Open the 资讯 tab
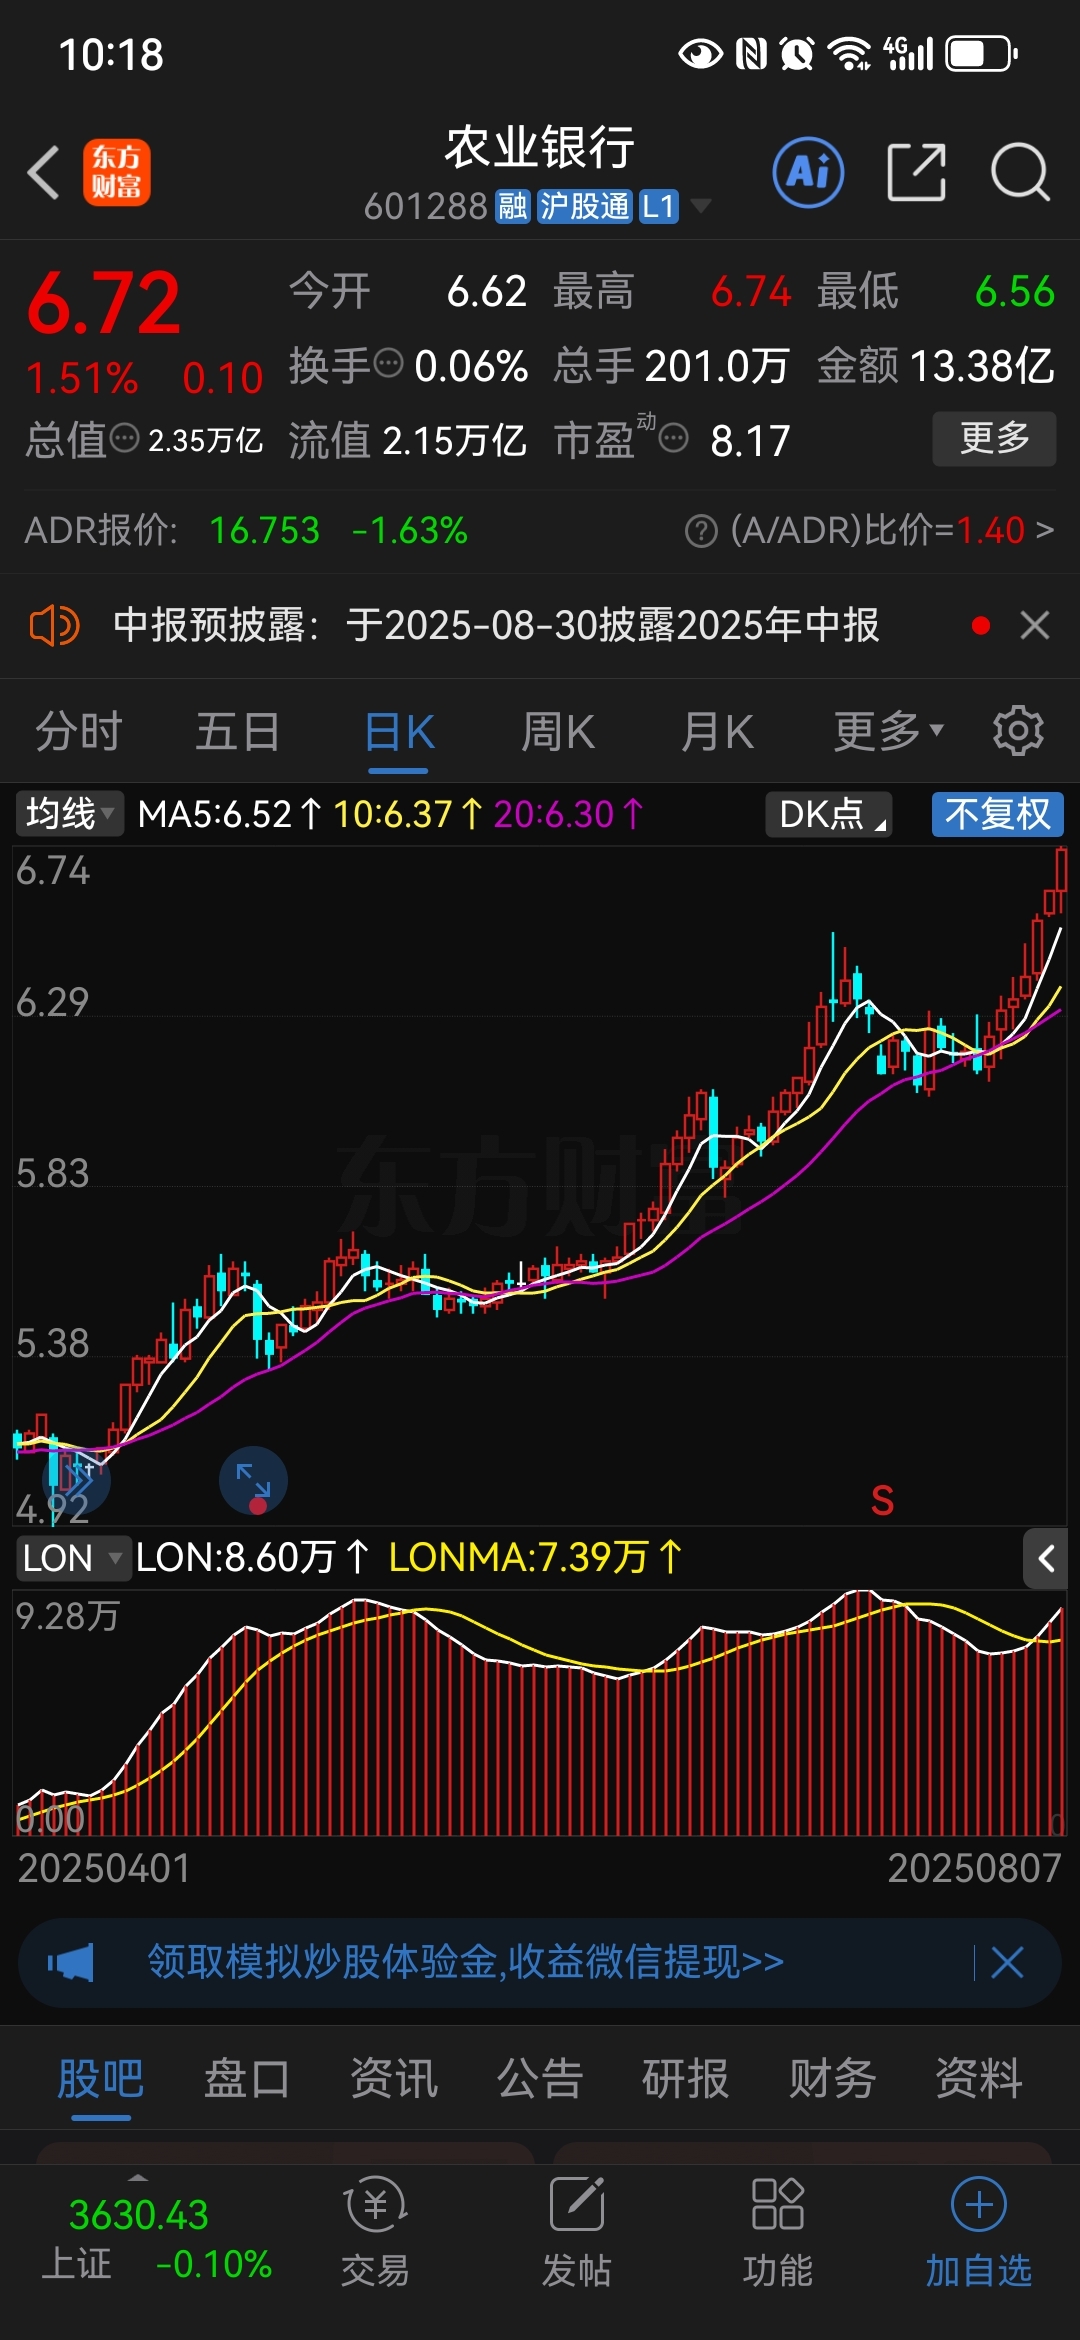The height and width of the screenshot is (2340, 1080). click(393, 2079)
